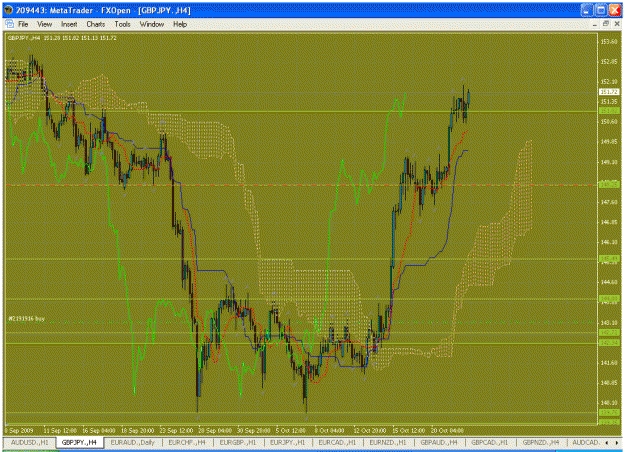Image resolution: width=625 pixels, height=452 pixels.
Task: Open the Insert menu
Action: (69, 24)
